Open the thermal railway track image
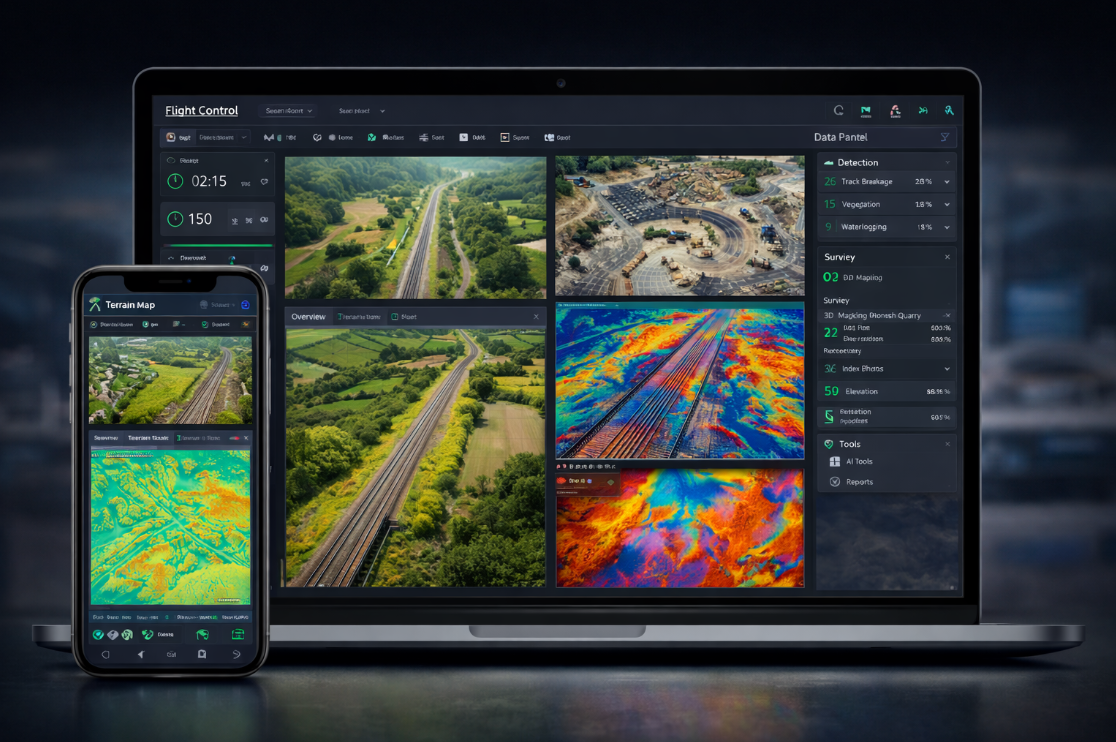Image resolution: width=1116 pixels, height=742 pixels. tap(679, 381)
